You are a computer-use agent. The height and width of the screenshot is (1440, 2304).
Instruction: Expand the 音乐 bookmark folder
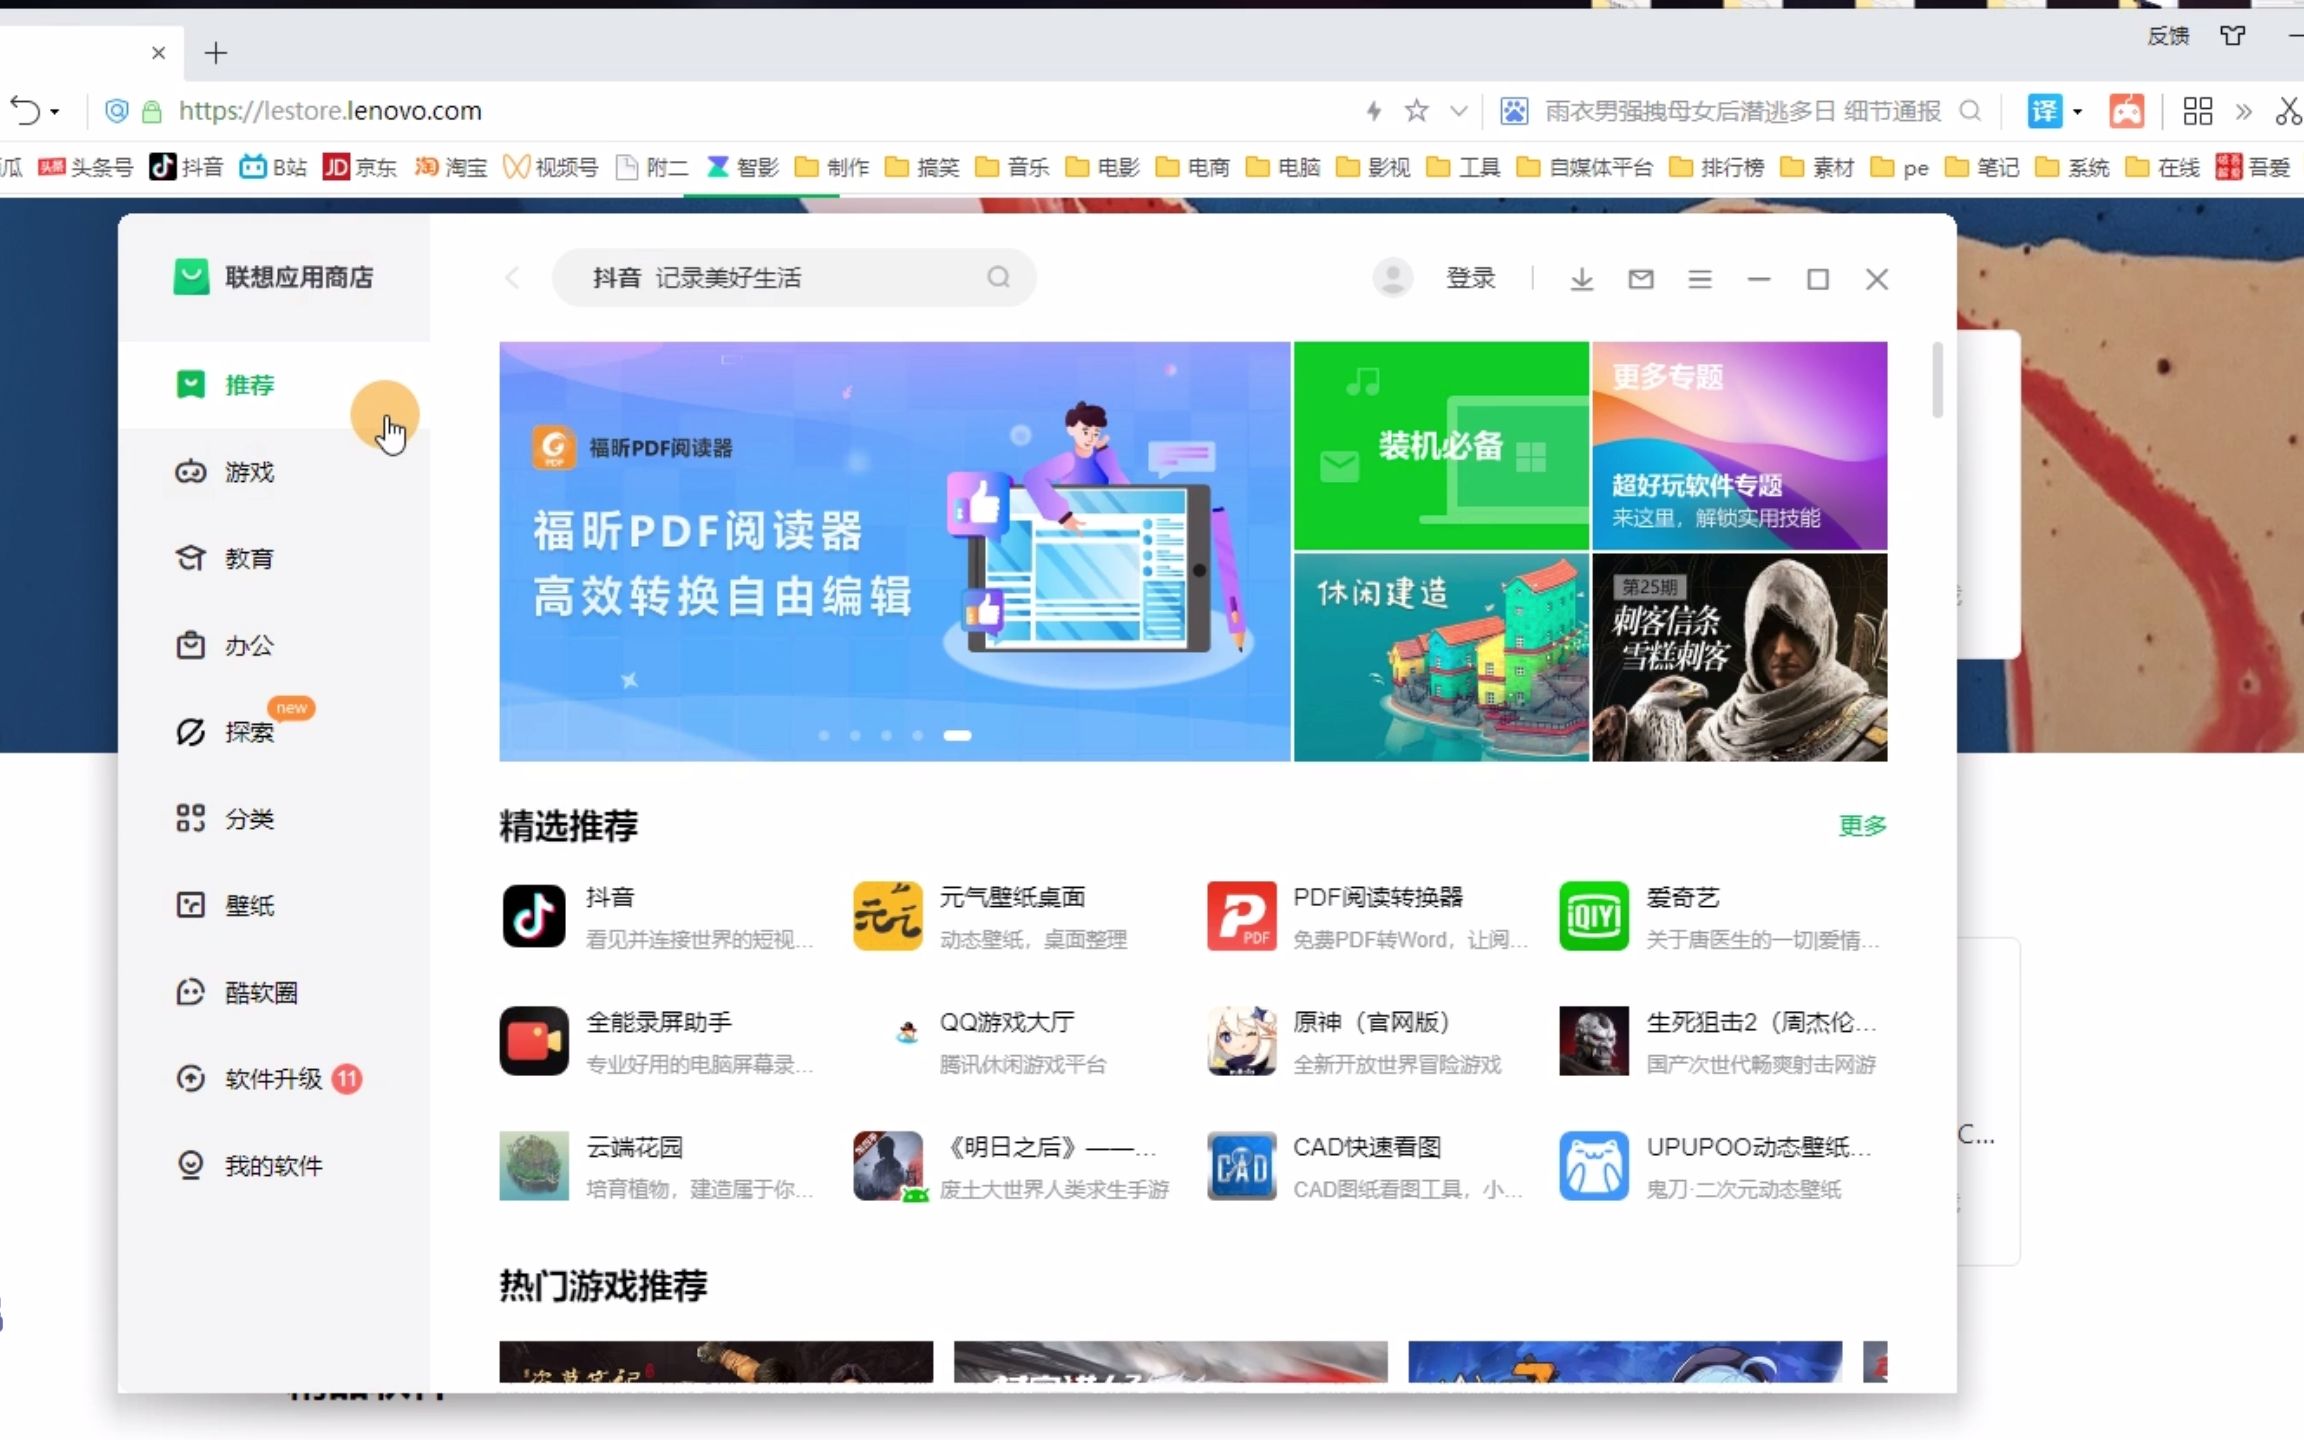(x=1012, y=167)
